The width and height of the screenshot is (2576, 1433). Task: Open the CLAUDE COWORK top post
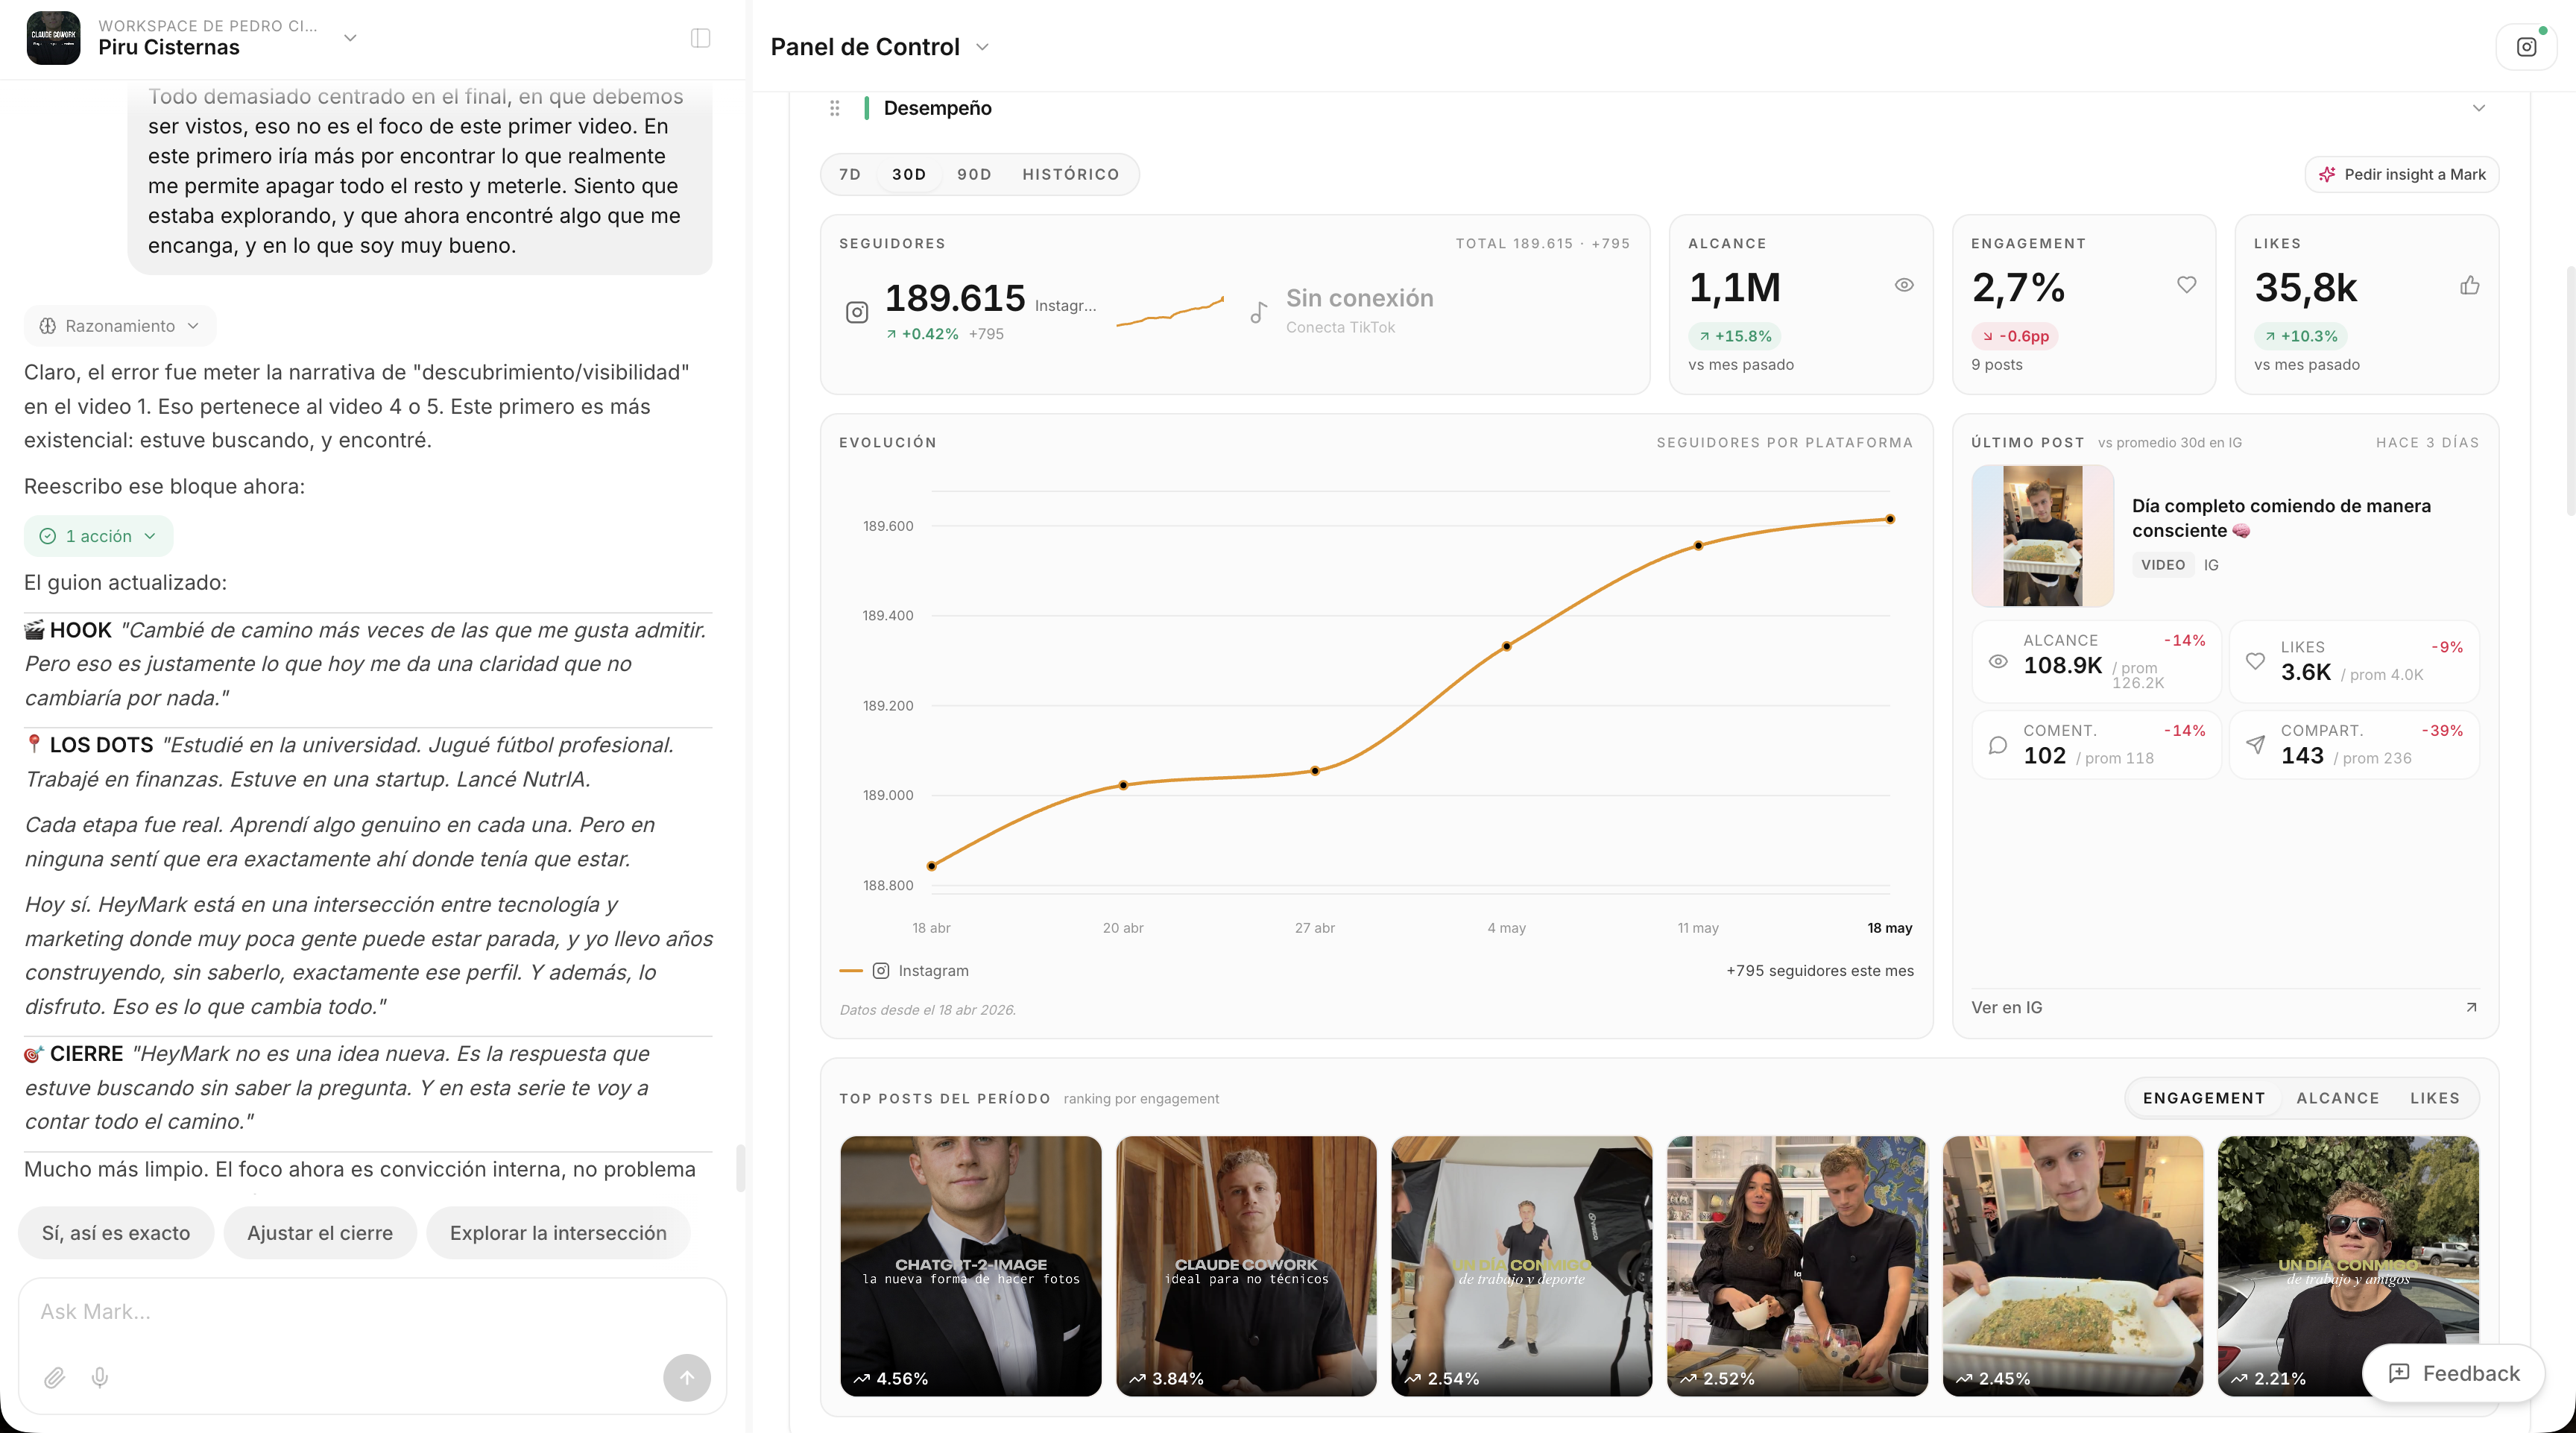tap(1246, 1265)
